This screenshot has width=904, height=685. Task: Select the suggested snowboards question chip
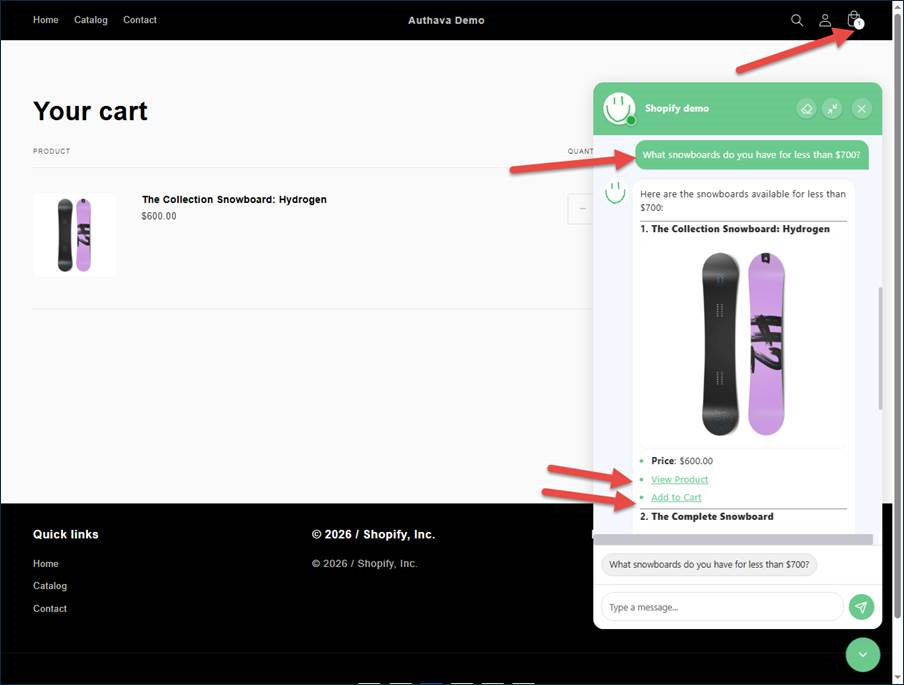[709, 564]
